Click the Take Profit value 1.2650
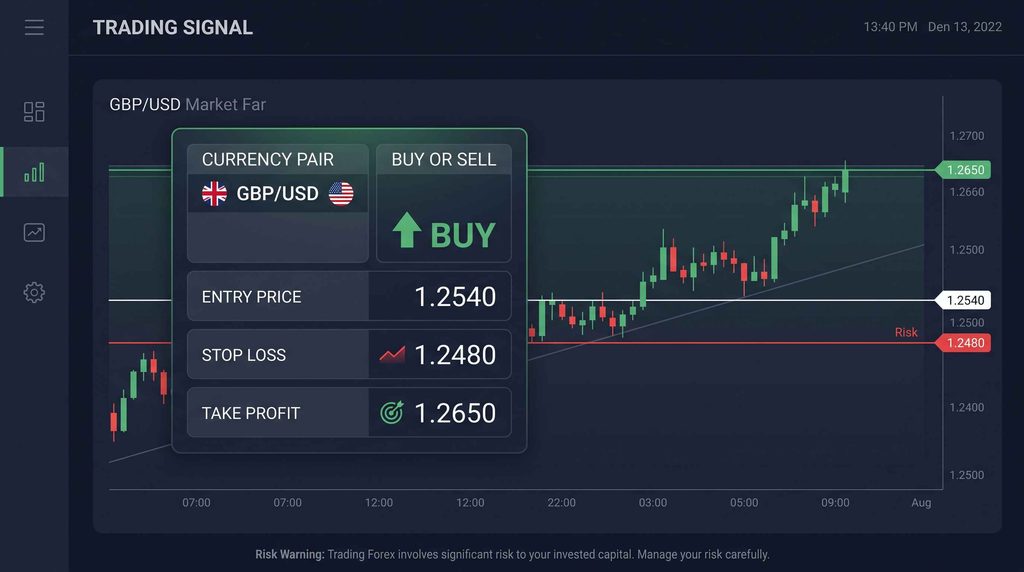This screenshot has width=1024, height=572. 455,413
